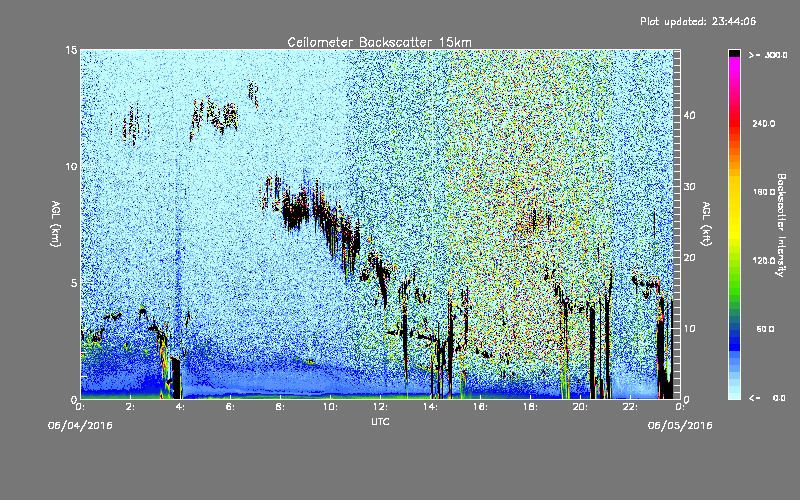Viewport: 800px width, 500px height.
Task: Select the "Backscatter Intensity" colorbar title
Action: tap(781, 225)
